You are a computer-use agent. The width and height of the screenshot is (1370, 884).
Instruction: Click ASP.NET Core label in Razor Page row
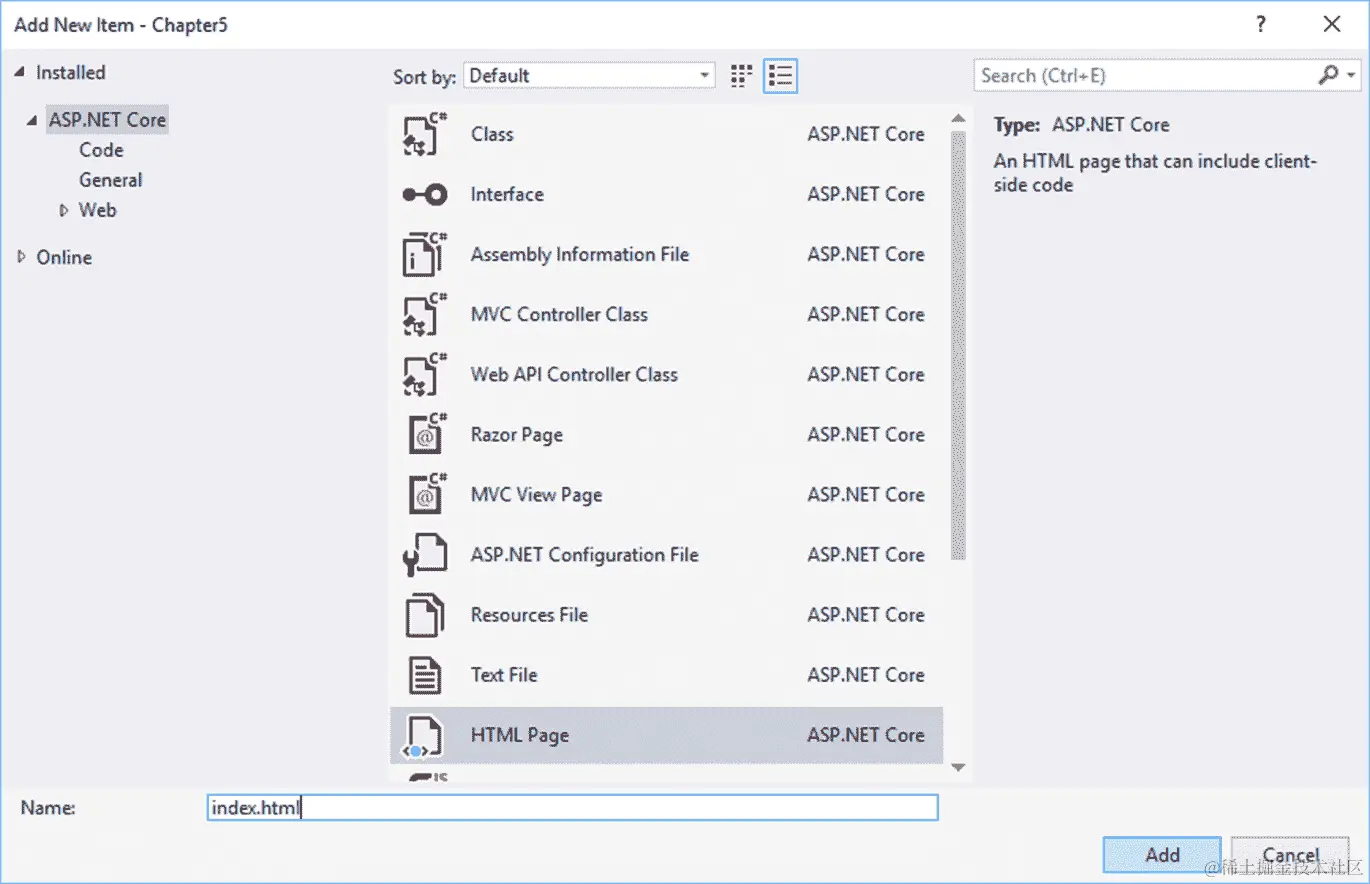tap(866, 434)
